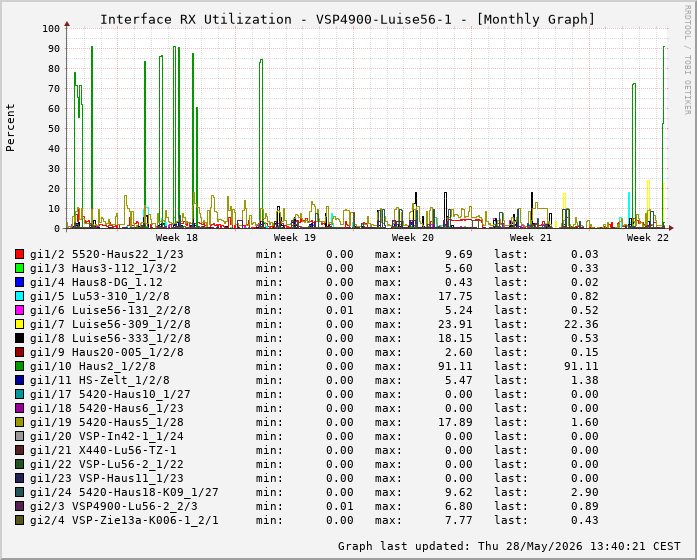This screenshot has width=697, height=560.
Task: Click the blue swatch for gi1/4 Haus8-DG_1.12
Action: [x=19, y=282]
